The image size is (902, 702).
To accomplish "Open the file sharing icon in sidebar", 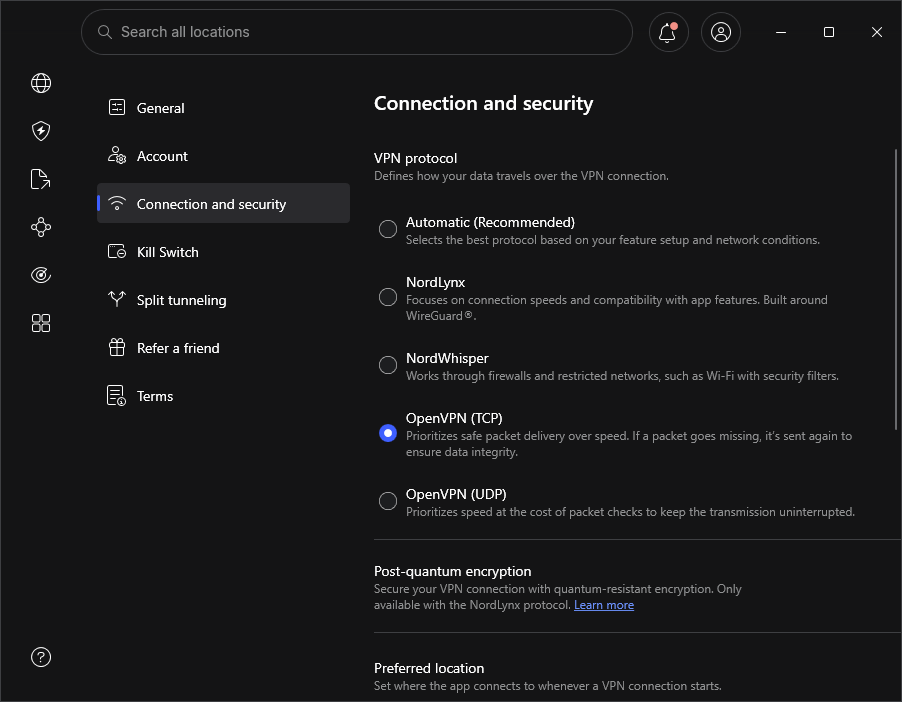I will coord(40,179).
